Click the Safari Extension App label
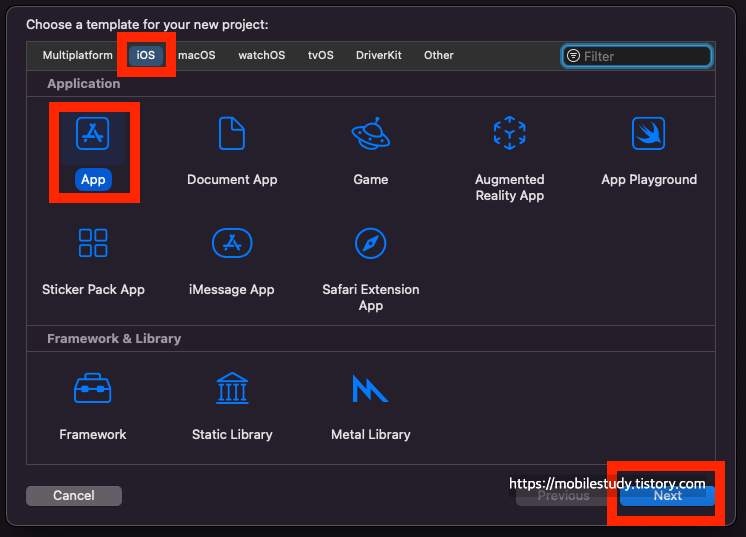Screen dimensions: 746x537 371,297
